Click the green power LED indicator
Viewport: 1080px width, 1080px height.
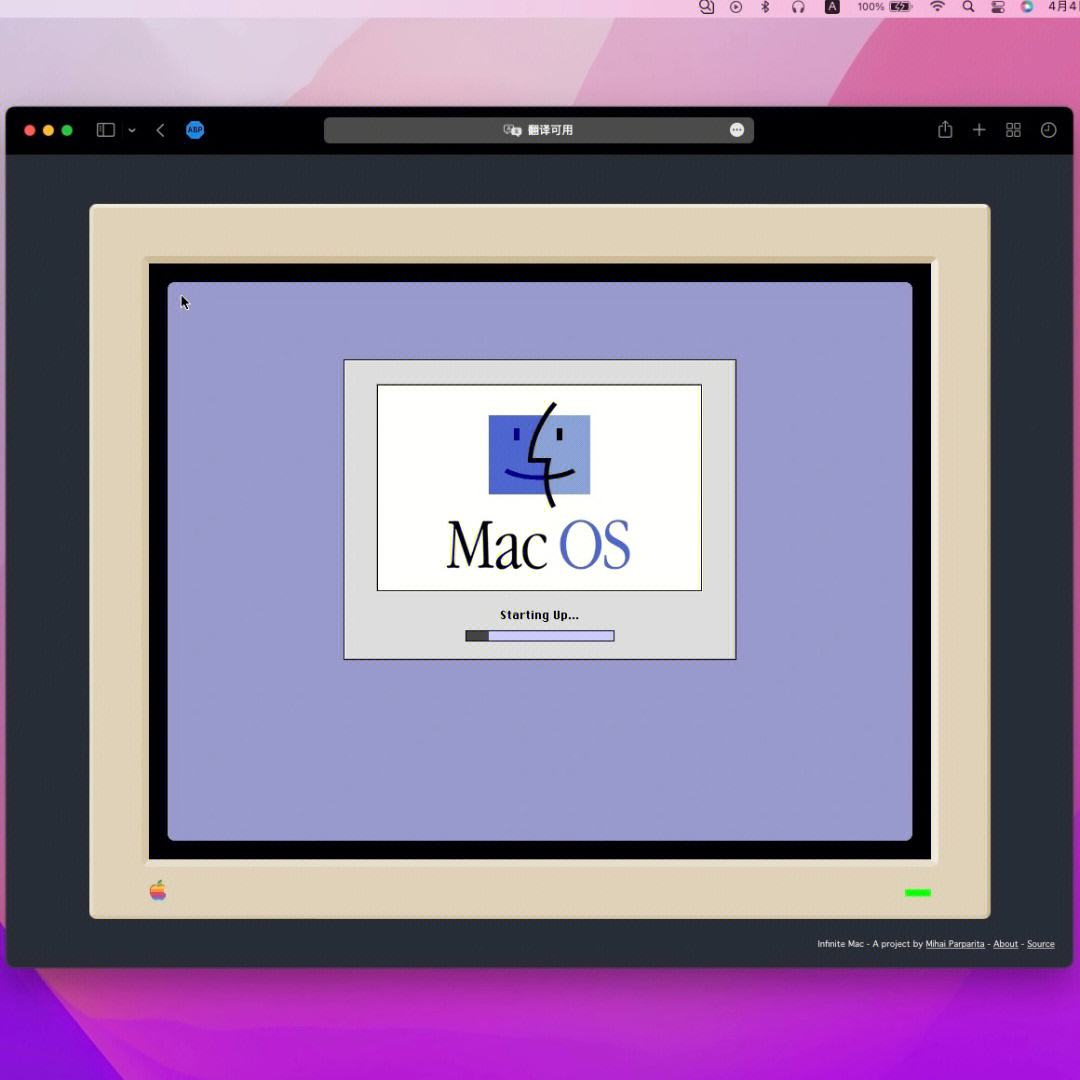pos(917,893)
